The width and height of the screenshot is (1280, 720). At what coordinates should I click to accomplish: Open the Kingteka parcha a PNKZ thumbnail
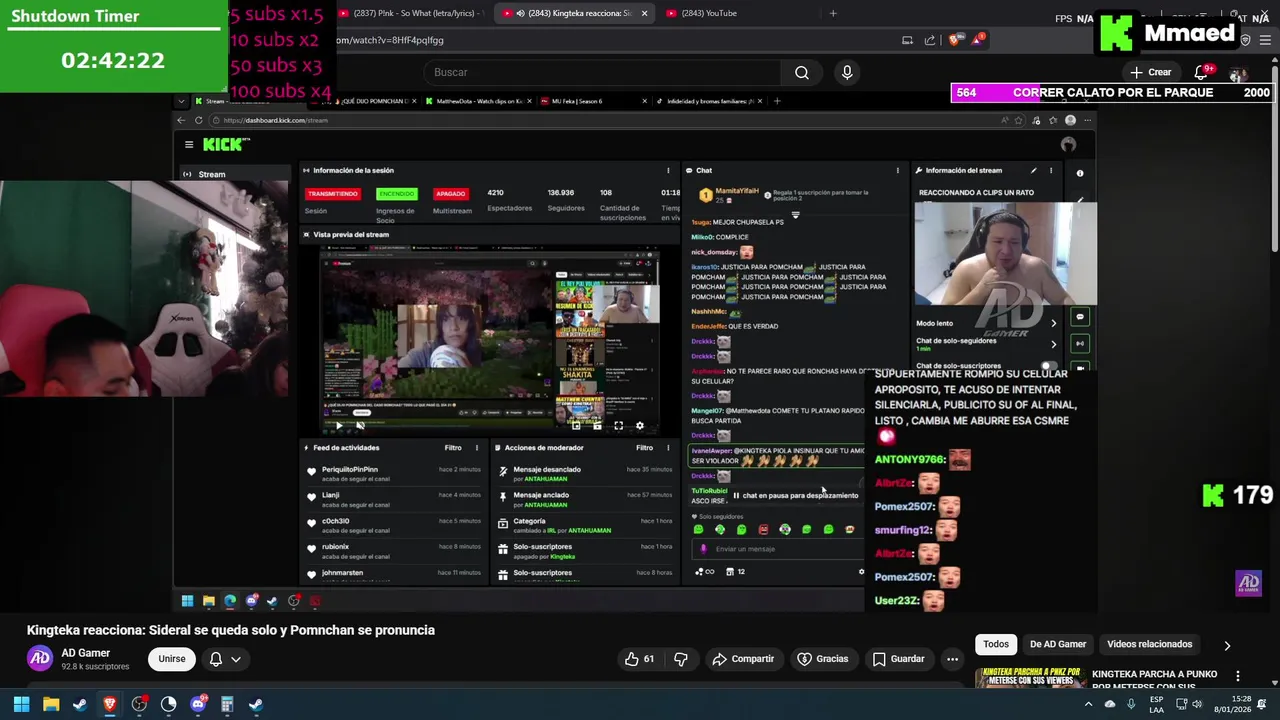pos(1031,677)
